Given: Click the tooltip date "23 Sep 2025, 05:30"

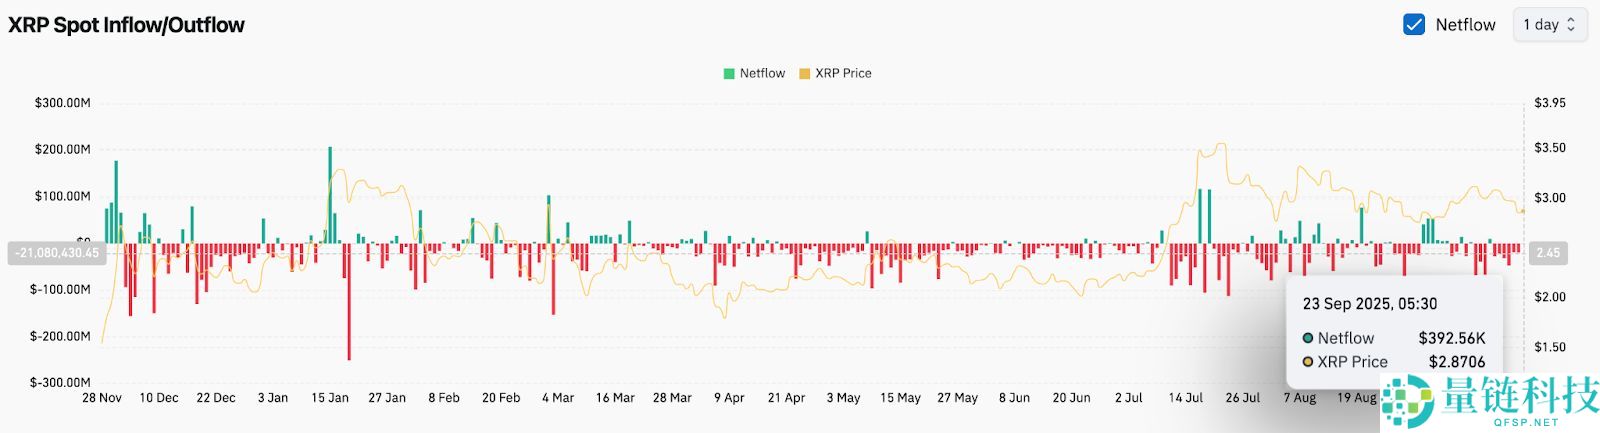Looking at the screenshot, I should (1369, 304).
